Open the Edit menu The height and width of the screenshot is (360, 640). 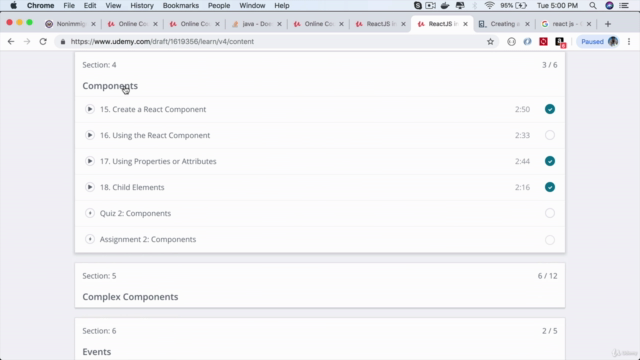90,6
